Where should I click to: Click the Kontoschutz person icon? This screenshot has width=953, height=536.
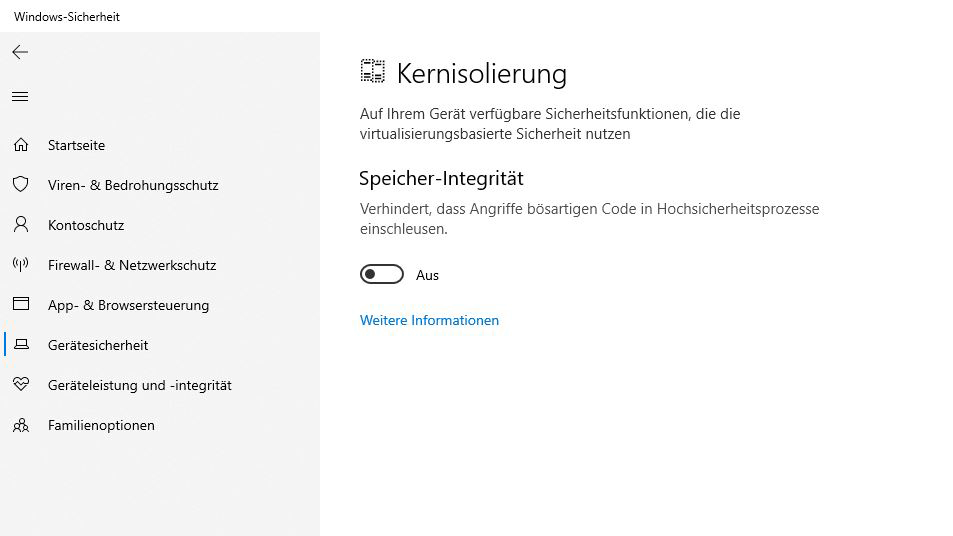point(20,225)
